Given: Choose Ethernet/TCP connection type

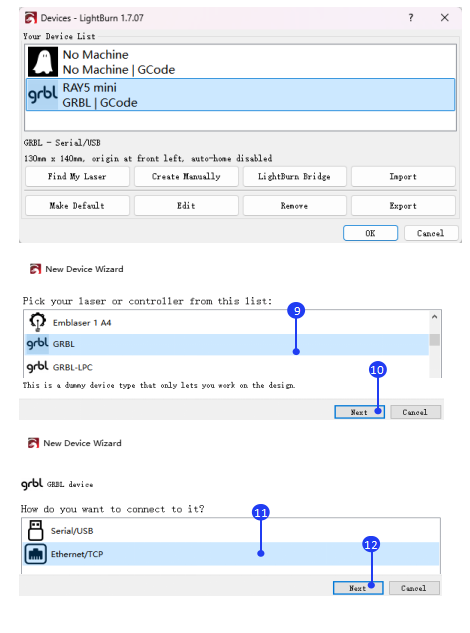Looking at the screenshot, I should click(231, 554).
